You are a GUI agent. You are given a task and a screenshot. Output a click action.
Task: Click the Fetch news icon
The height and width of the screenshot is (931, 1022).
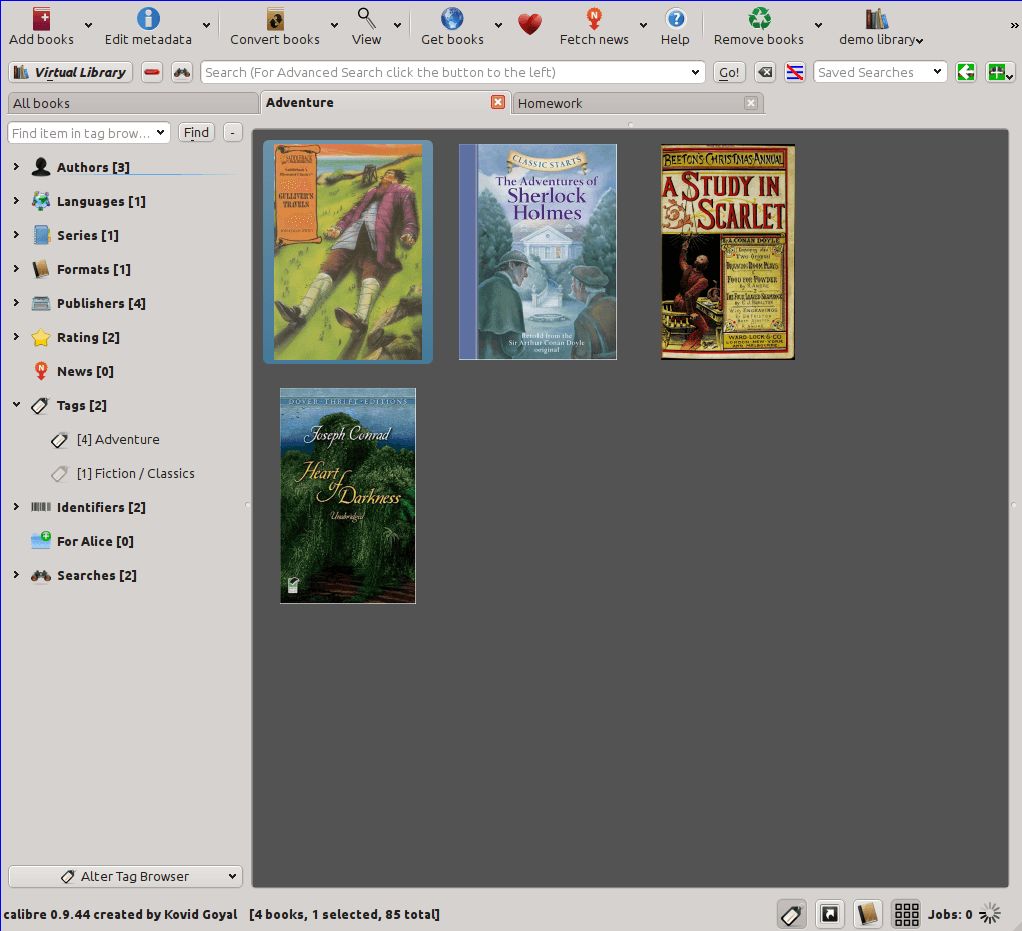pyautogui.click(x=594, y=19)
